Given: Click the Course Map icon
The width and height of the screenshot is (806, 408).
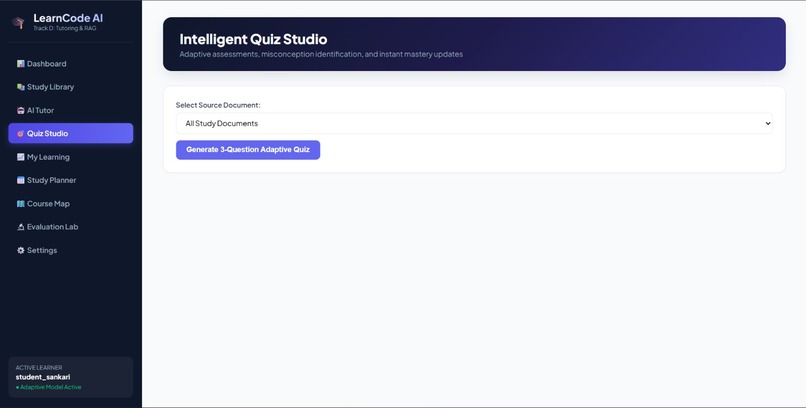Looking at the screenshot, I should (21, 203).
